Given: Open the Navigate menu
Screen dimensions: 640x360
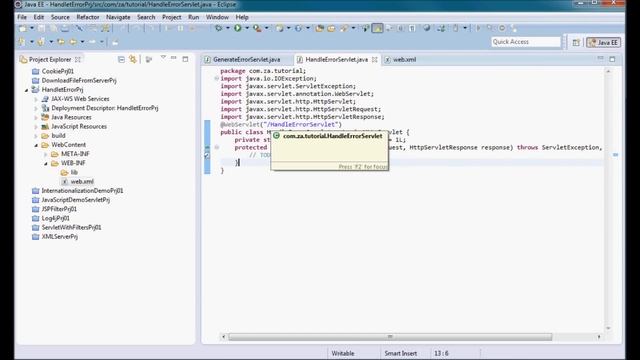Looking at the screenshot, I should click(118, 17).
